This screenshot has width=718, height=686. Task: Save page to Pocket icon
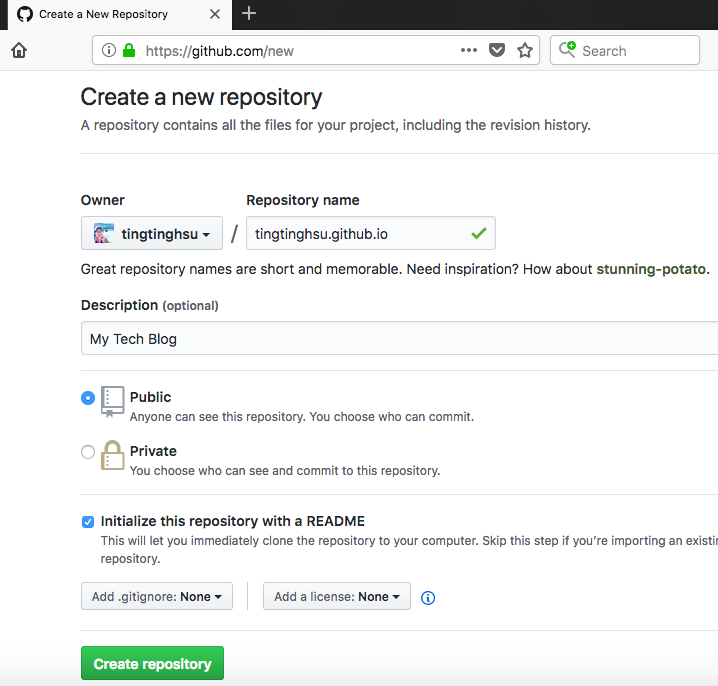pyautogui.click(x=497, y=49)
